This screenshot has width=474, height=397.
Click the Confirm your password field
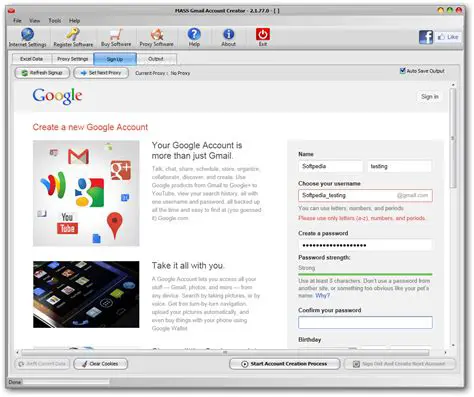pyautogui.click(x=365, y=322)
